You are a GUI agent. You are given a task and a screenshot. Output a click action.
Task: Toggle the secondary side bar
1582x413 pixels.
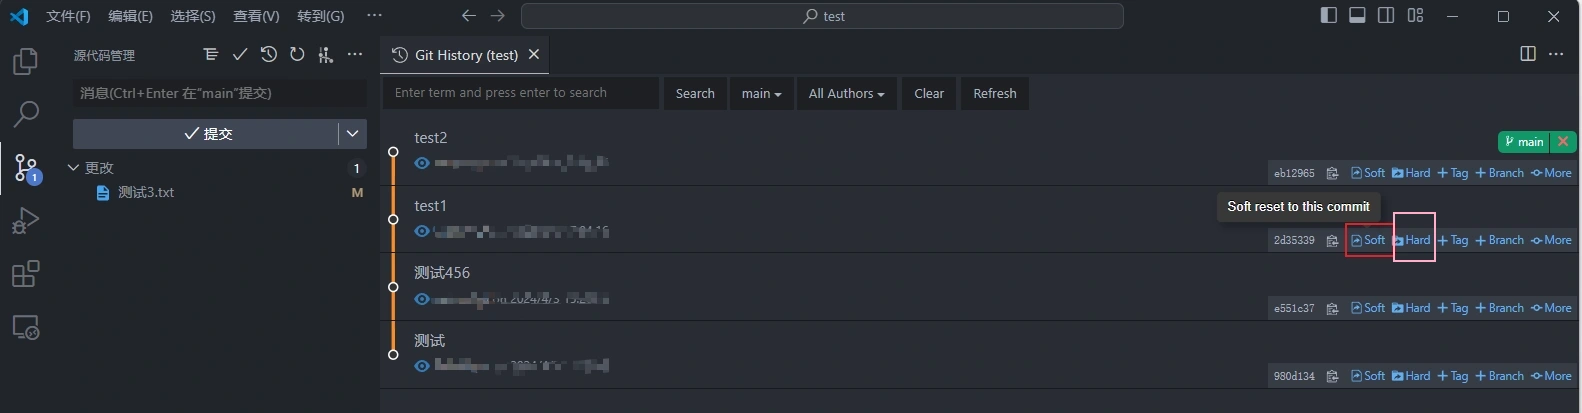1386,15
